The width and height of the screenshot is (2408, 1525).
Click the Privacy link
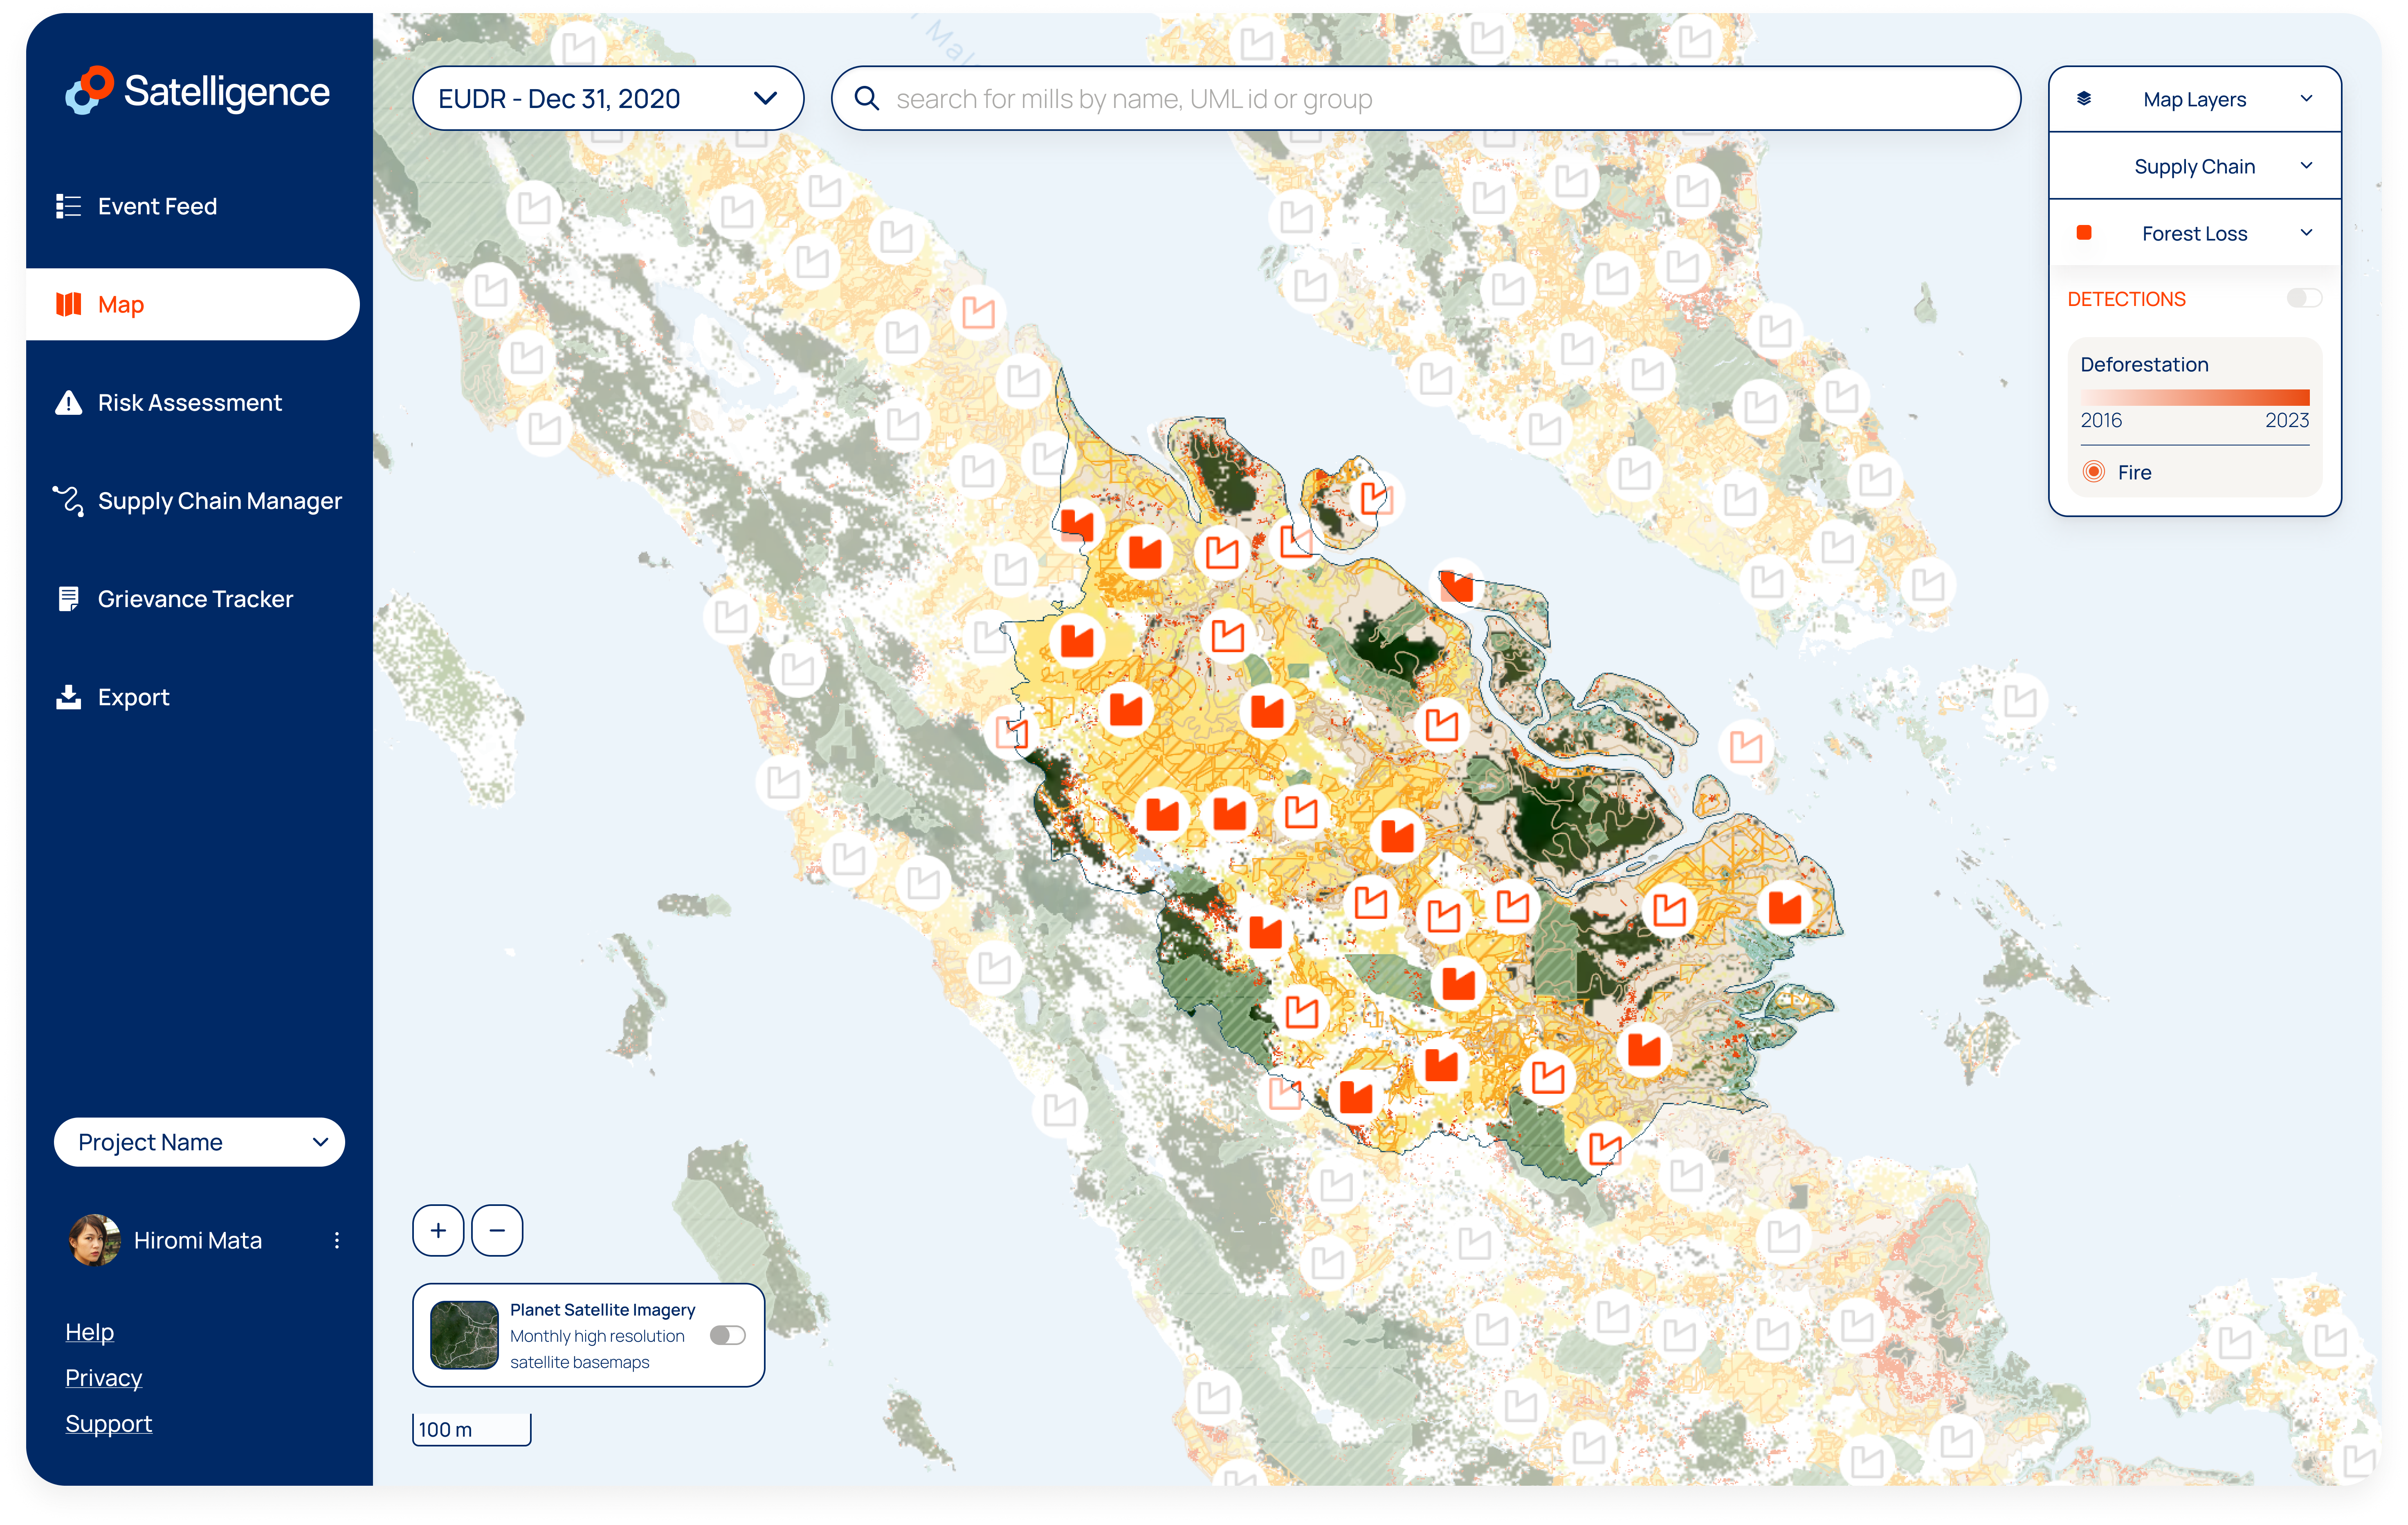104,1378
